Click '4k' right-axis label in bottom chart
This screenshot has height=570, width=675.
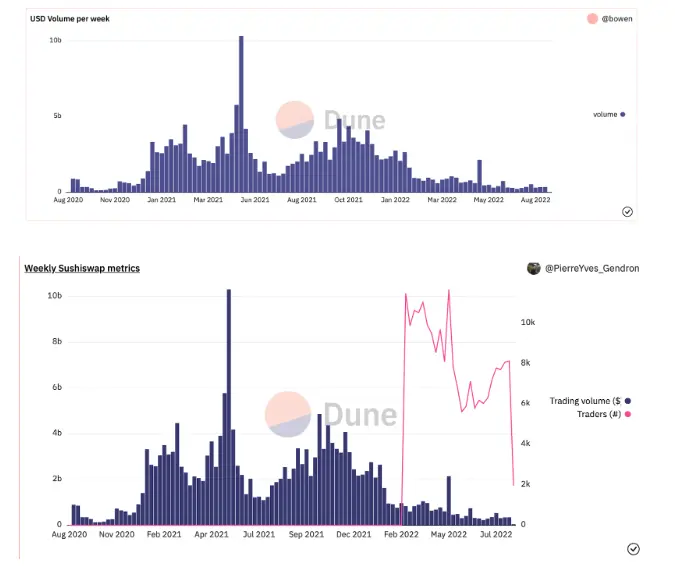(x=526, y=443)
